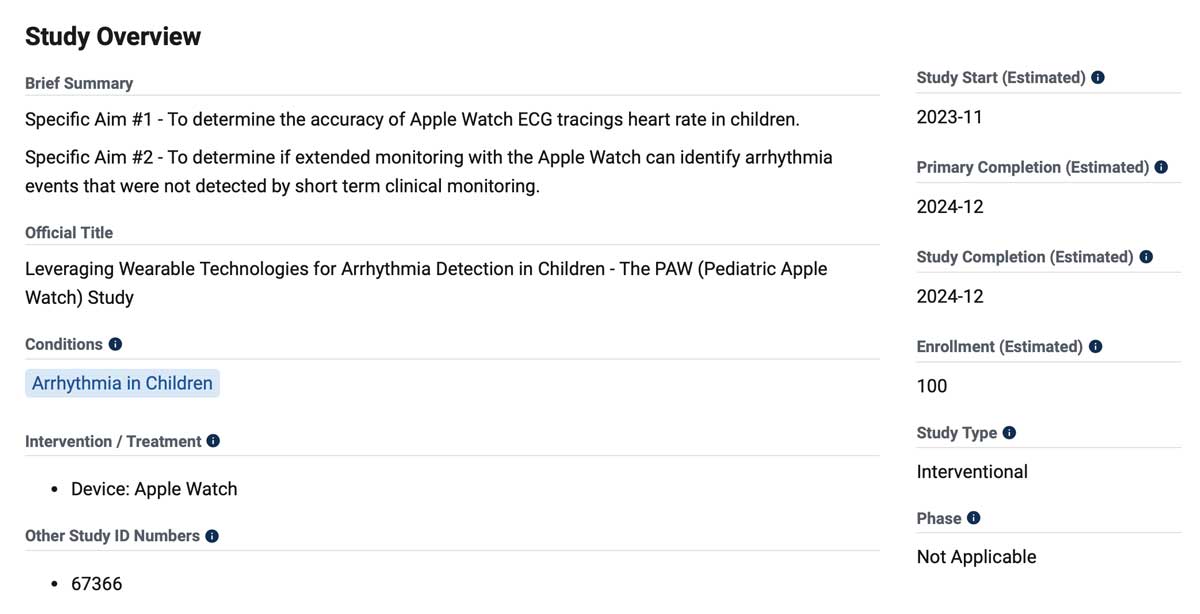Image resolution: width=1200 pixels, height=614 pixels.
Task: Open the Primary Completion info tooltip
Action: tap(1161, 166)
